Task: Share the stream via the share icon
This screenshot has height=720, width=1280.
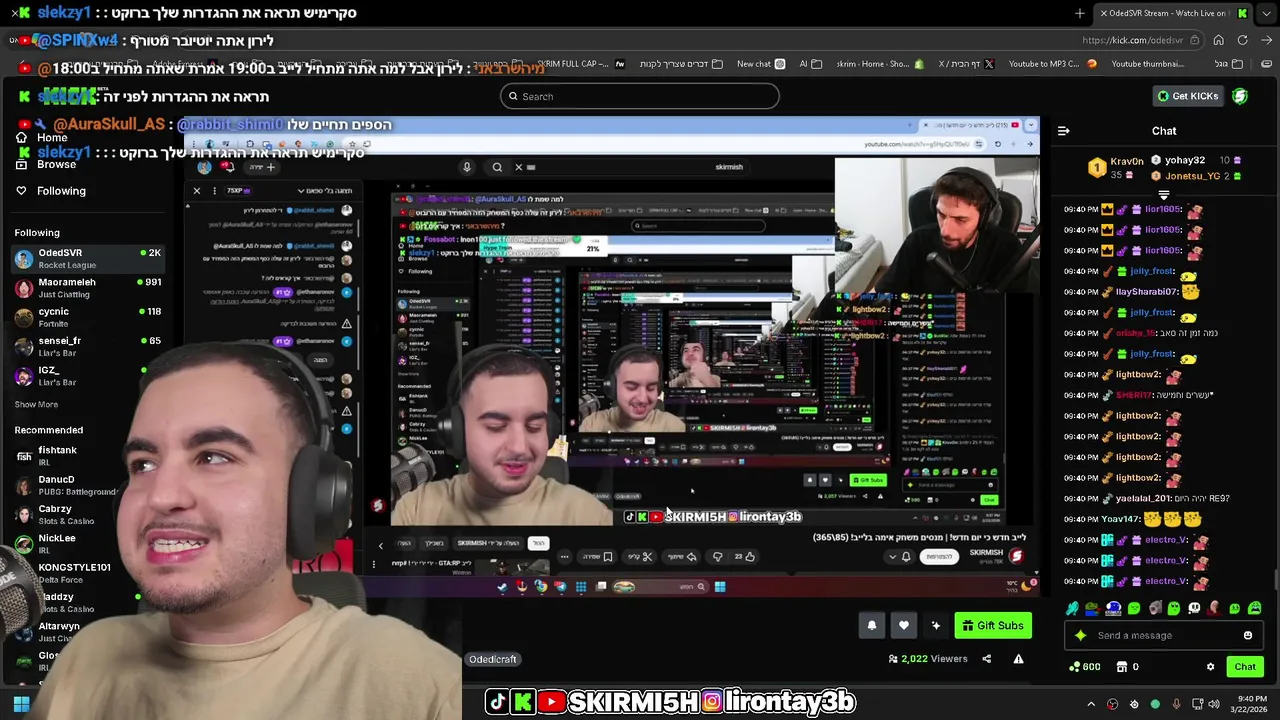Action: point(986,659)
